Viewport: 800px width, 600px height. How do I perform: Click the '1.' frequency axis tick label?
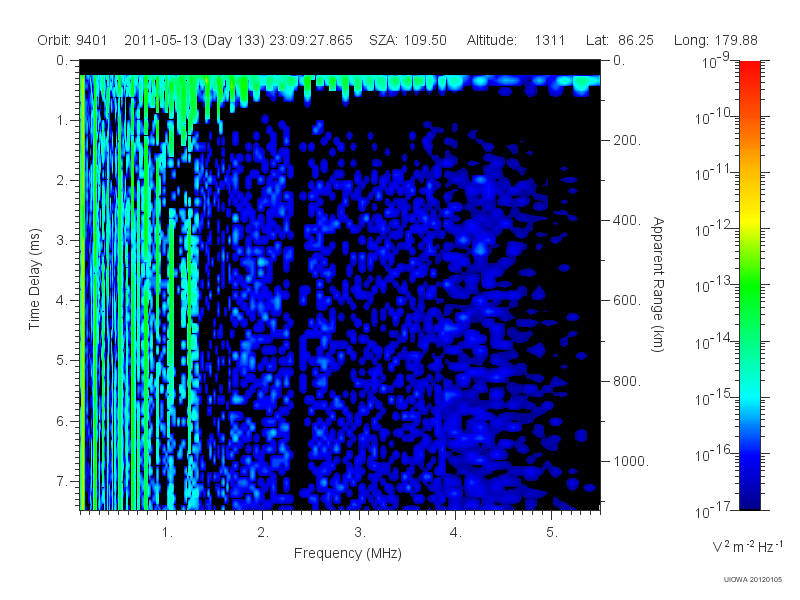167,533
